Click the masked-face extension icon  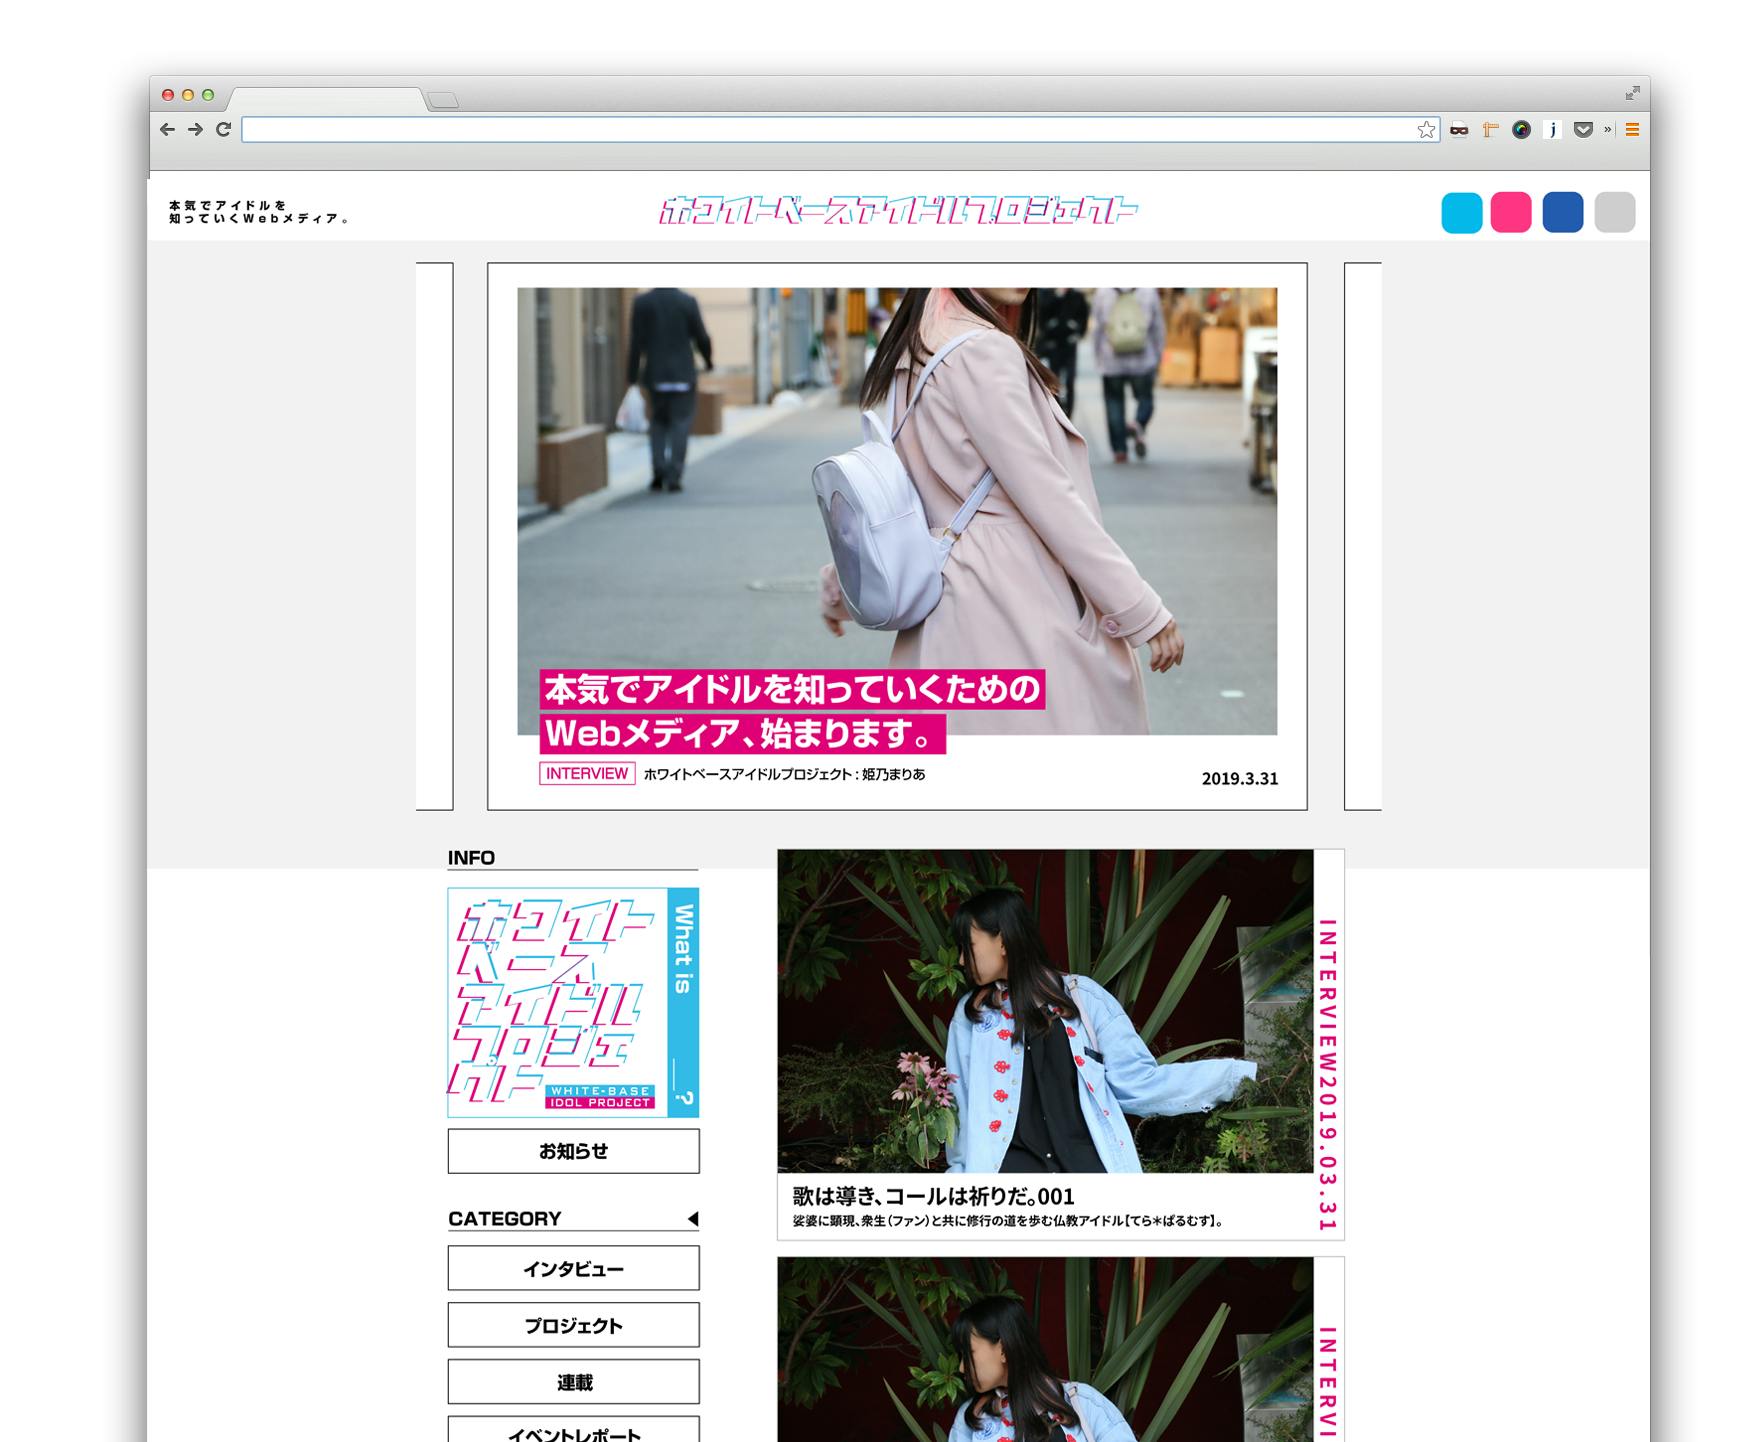pyautogui.click(x=1459, y=130)
